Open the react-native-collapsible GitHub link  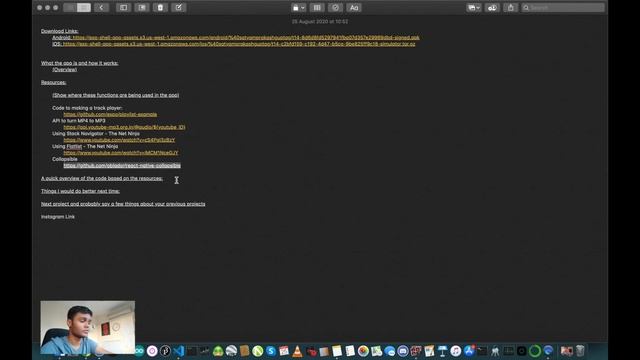(x=122, y=165)
